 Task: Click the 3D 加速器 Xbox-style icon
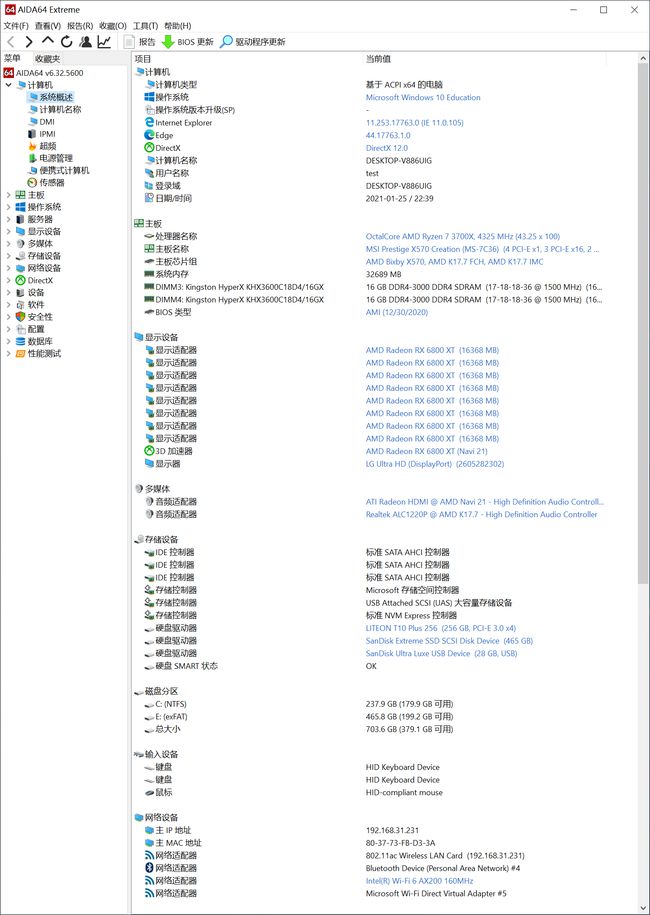click(149, 451)
